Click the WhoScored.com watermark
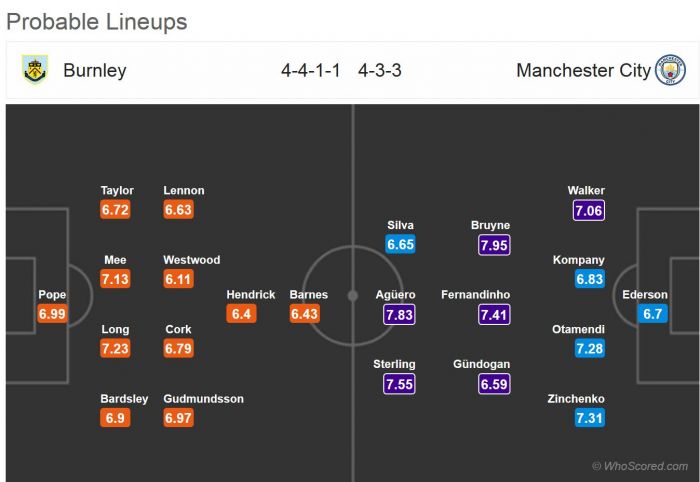This screenshot has height=482, width=700. tap(639, 466)
